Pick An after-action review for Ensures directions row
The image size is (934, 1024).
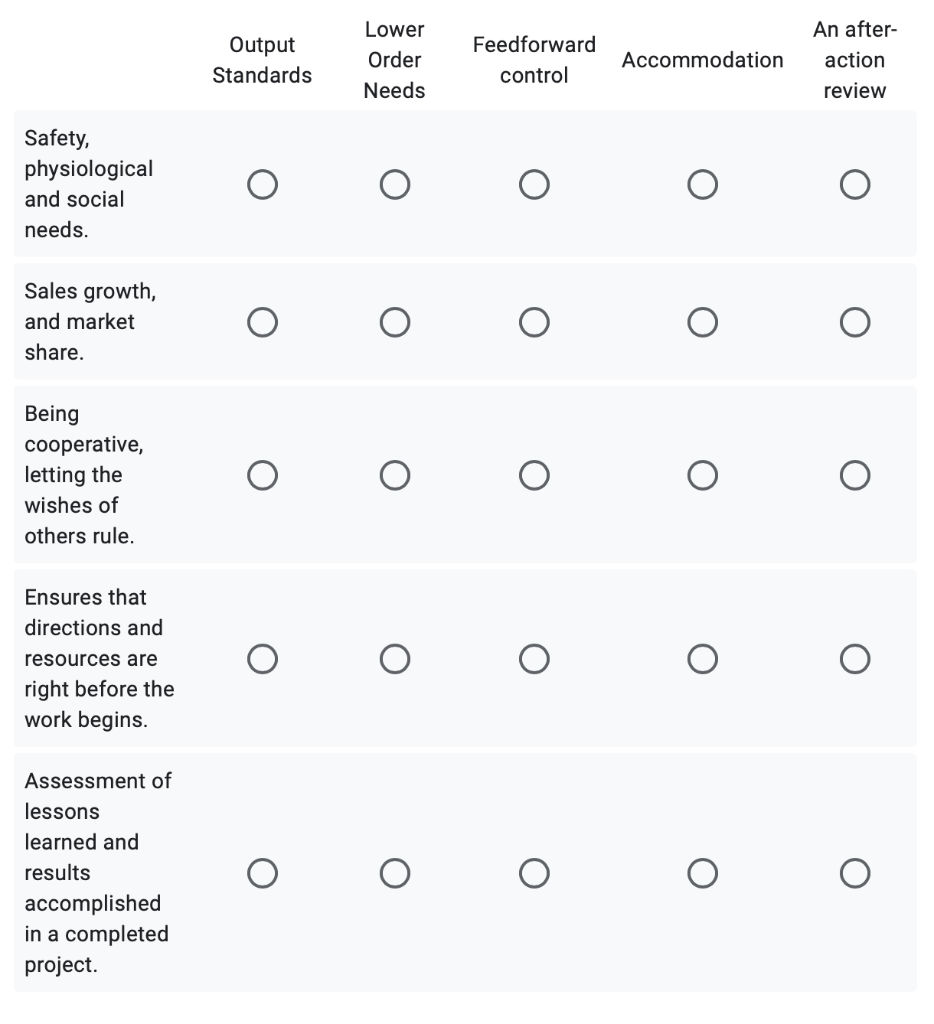pyautogui.click(x=855, y=658)
